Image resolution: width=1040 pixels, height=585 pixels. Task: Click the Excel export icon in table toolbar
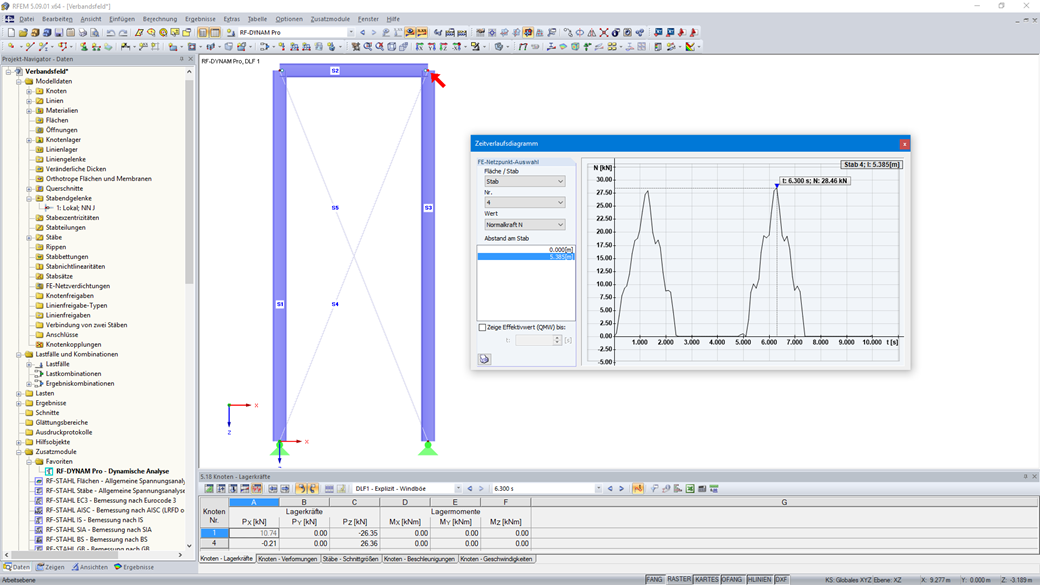690,489
